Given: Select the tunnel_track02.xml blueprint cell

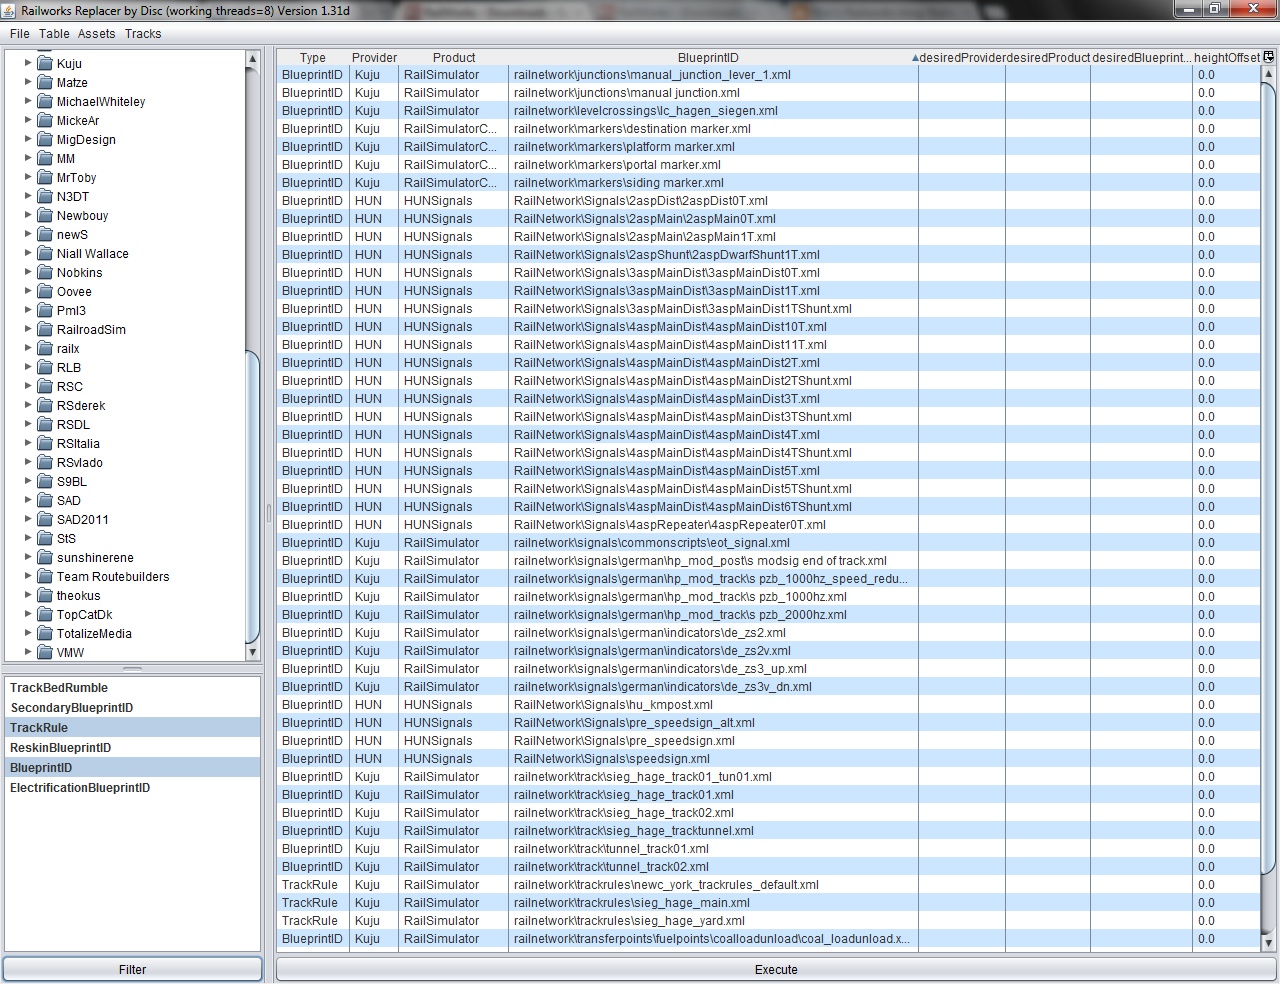Looking at the screenshot, I should point(713,867).
